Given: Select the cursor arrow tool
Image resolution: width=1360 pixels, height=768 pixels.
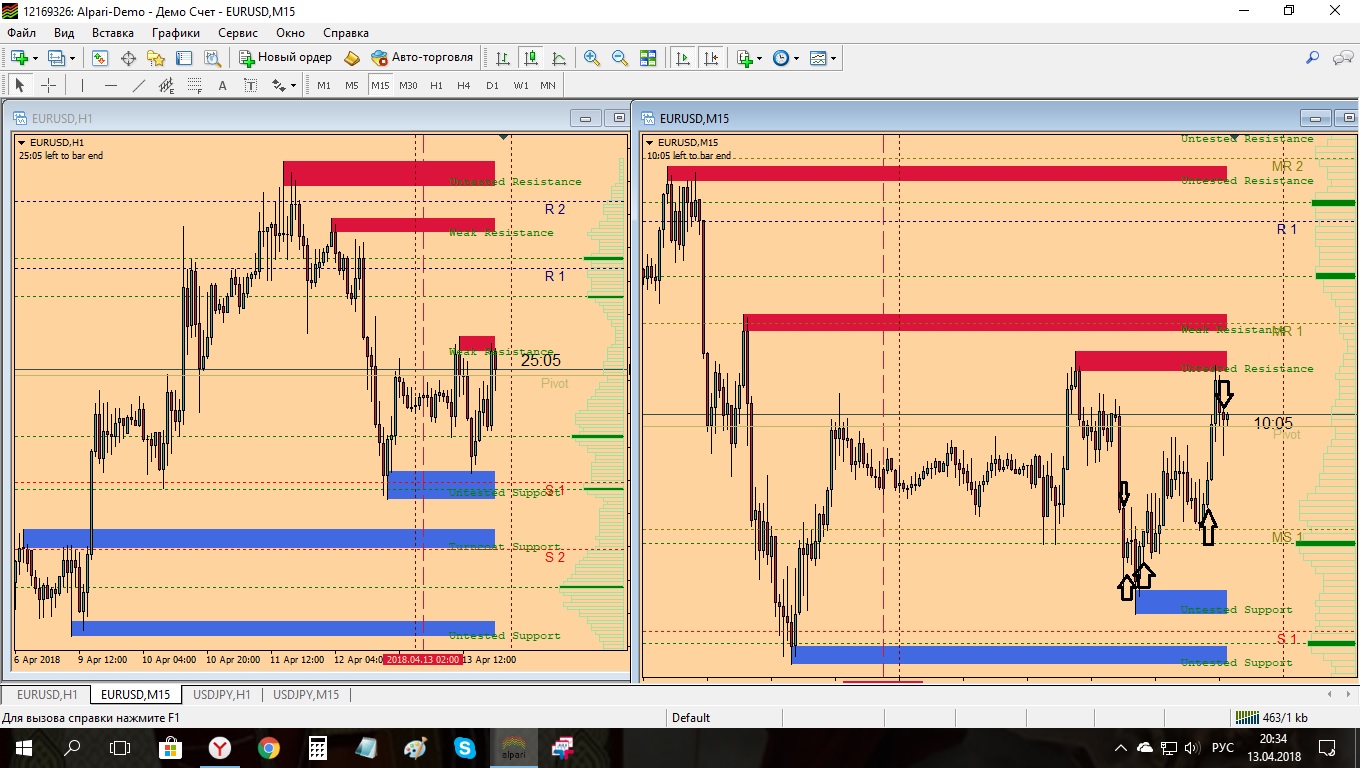Looking at the screenshot, I should tap(19, 85).
